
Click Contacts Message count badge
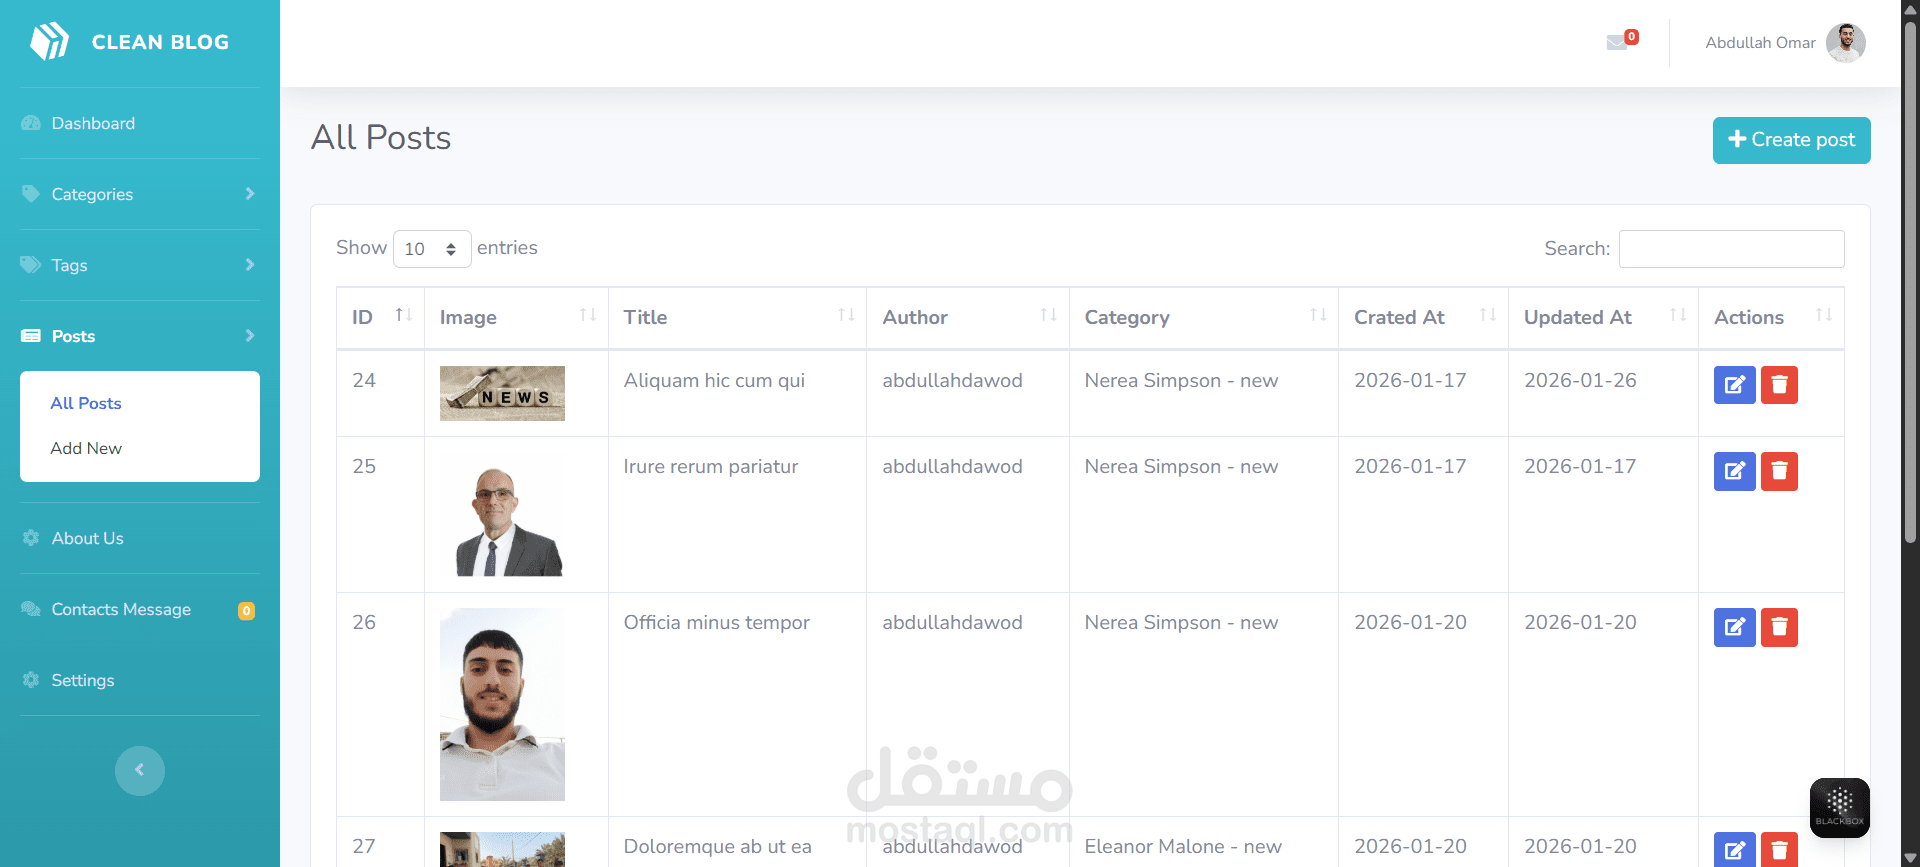246,610
